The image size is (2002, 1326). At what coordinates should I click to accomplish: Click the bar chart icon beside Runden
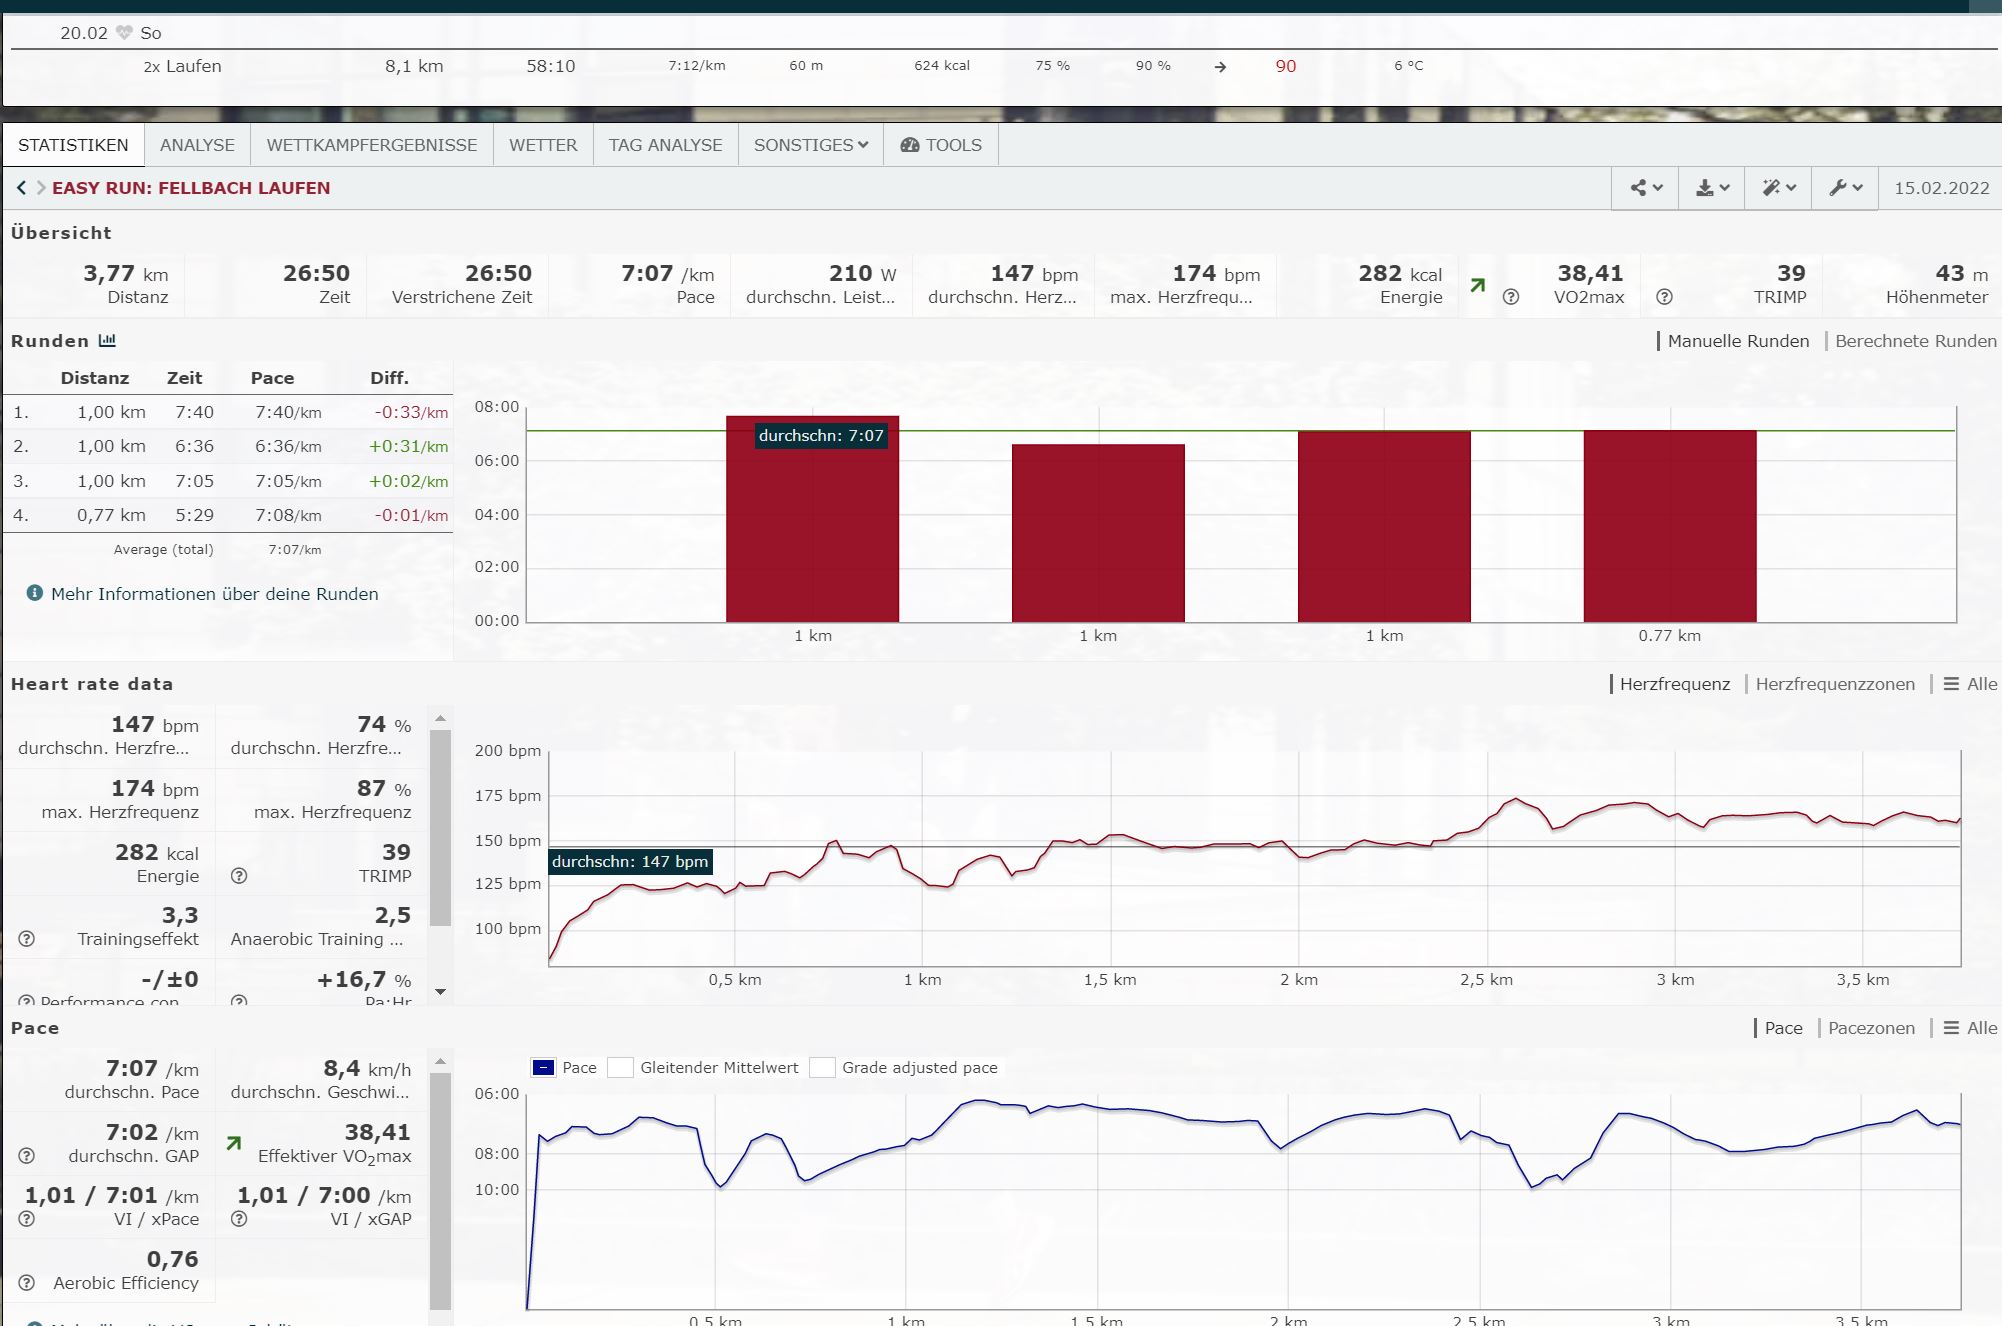(x=107, y=341)
